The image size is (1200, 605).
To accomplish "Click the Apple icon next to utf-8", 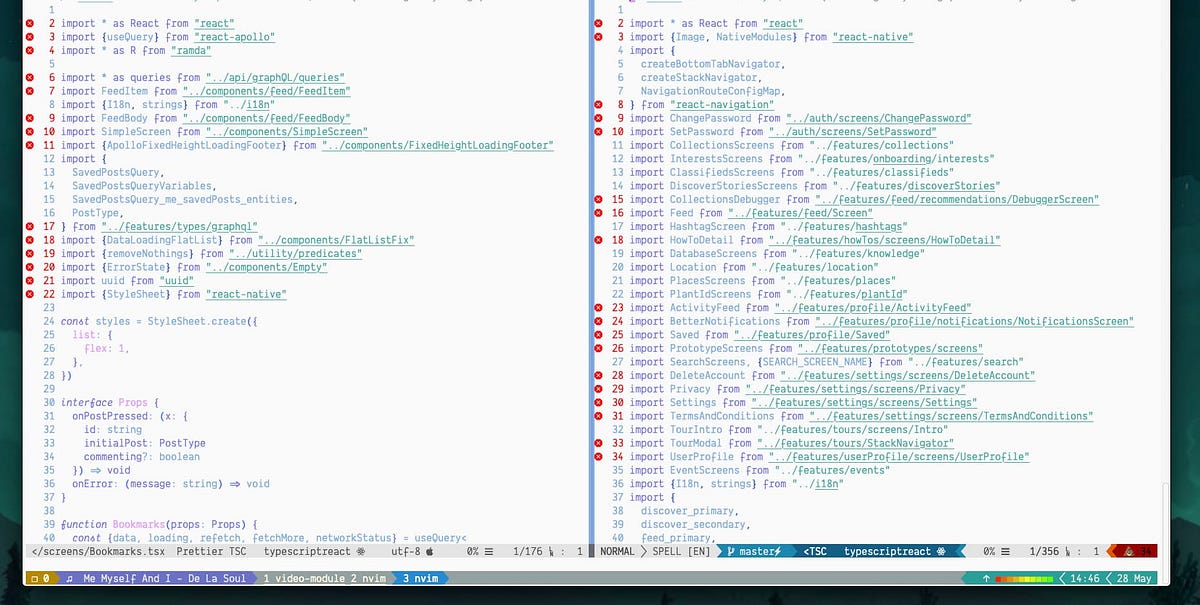I will pos(428,550).
